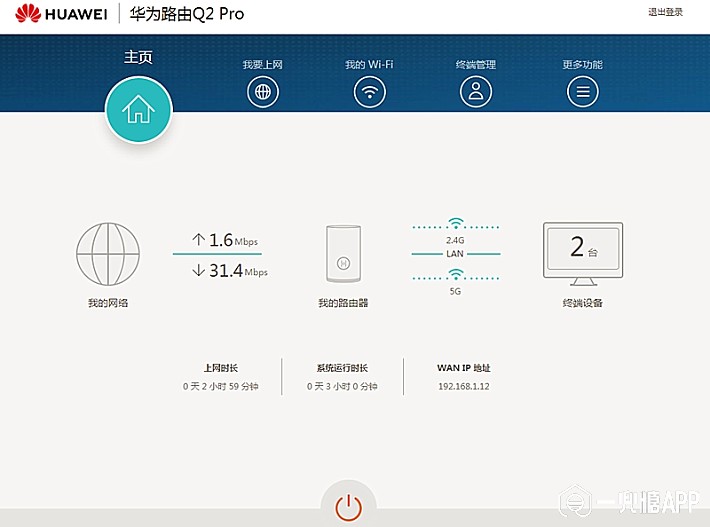This screenshot has width=710, height=527.
Task: Click the 5G Wi-Fi signal icon
Action: [x=456, y=279]
